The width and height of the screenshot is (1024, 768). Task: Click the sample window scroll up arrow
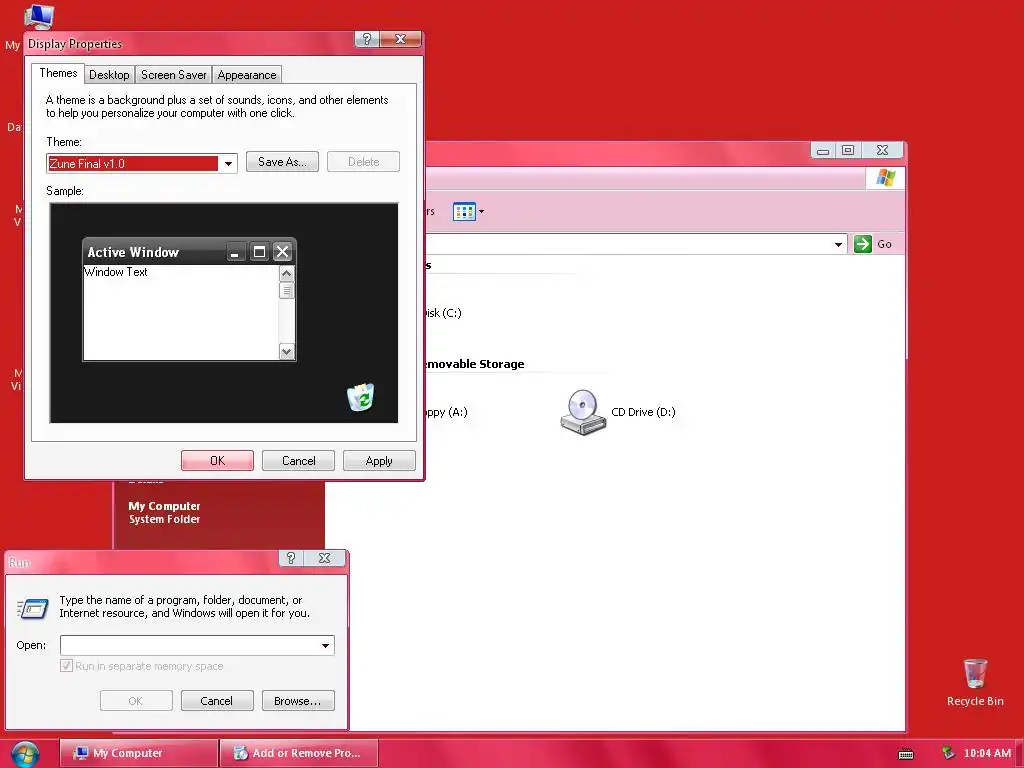286,273
